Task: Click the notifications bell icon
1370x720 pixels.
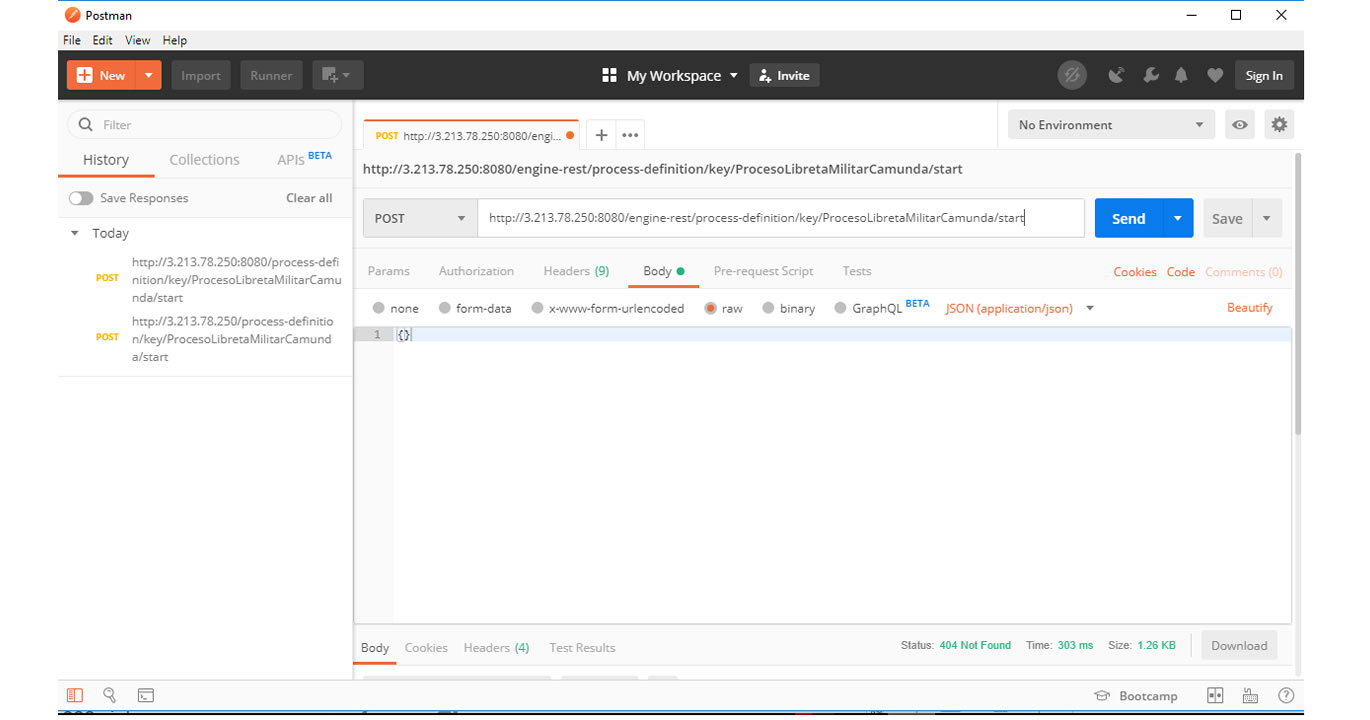Action: (1181, 75)
